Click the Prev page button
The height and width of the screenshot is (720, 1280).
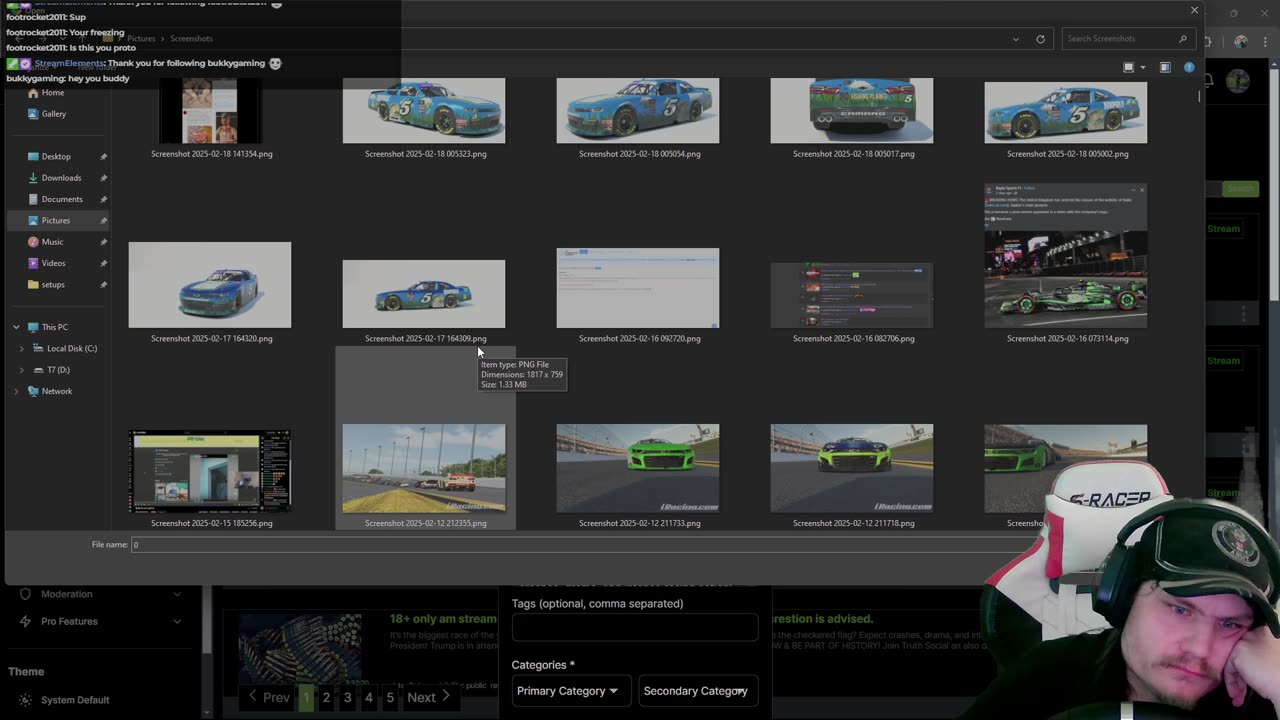point(269,697)
